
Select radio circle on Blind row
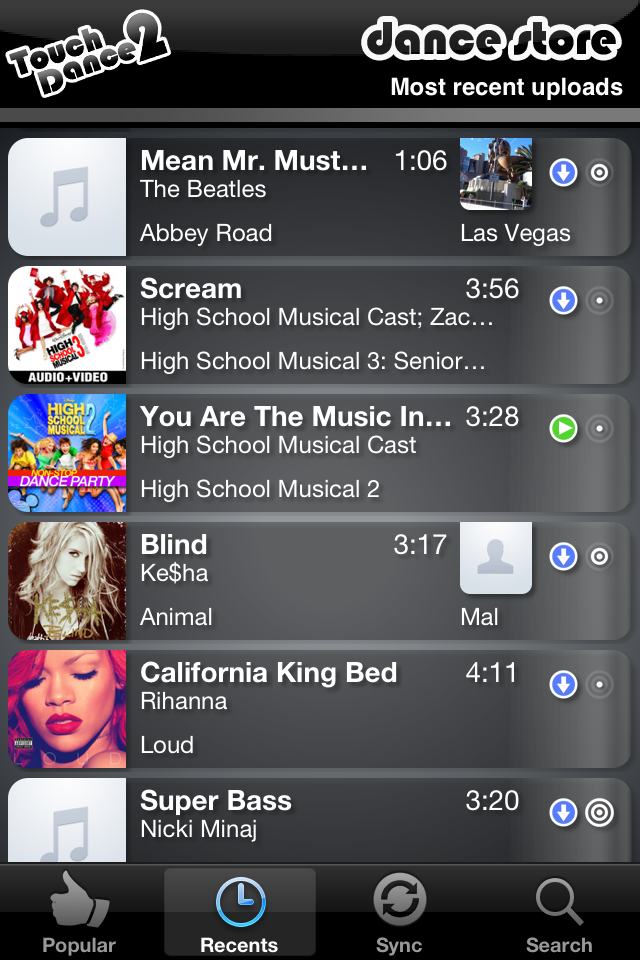coord(599,557)
